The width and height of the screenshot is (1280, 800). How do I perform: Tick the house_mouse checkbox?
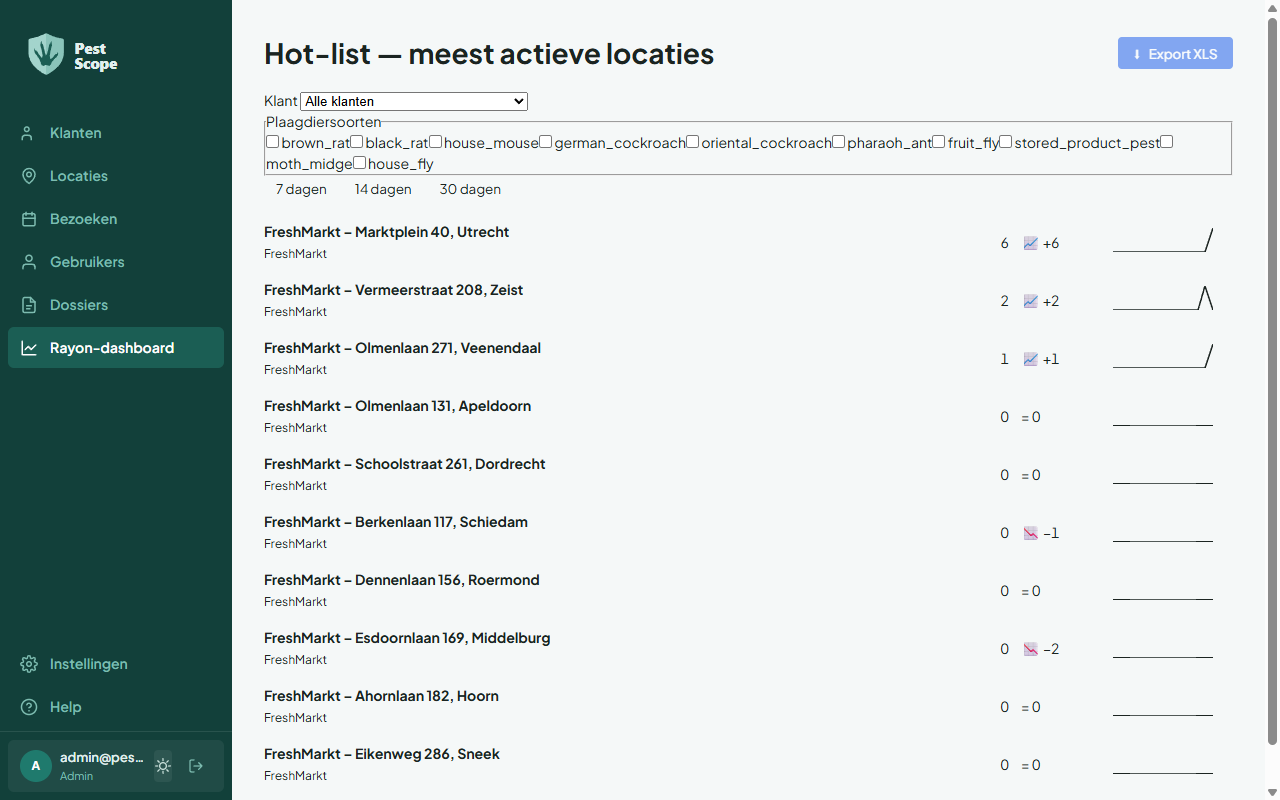click(x=435, y=142)
